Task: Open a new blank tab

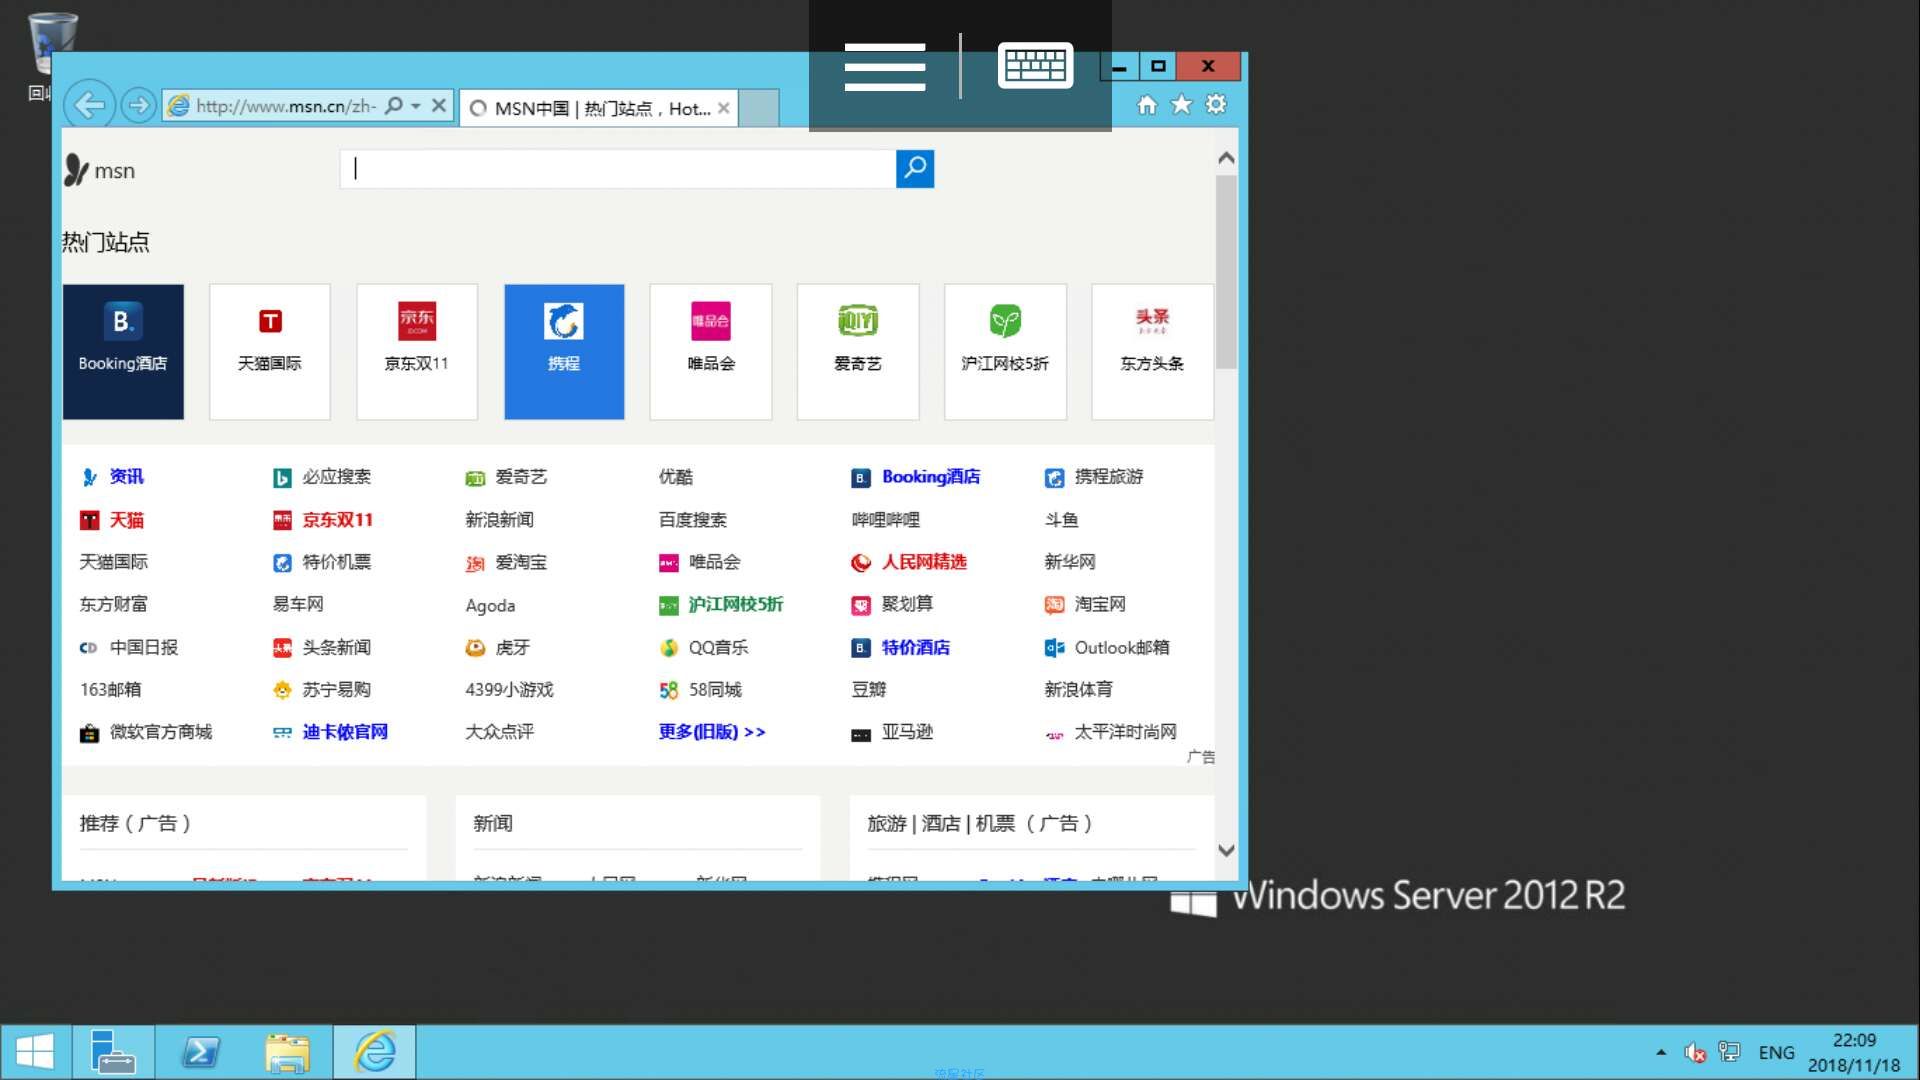Action: pyautogui.click(x=759, y=108)
